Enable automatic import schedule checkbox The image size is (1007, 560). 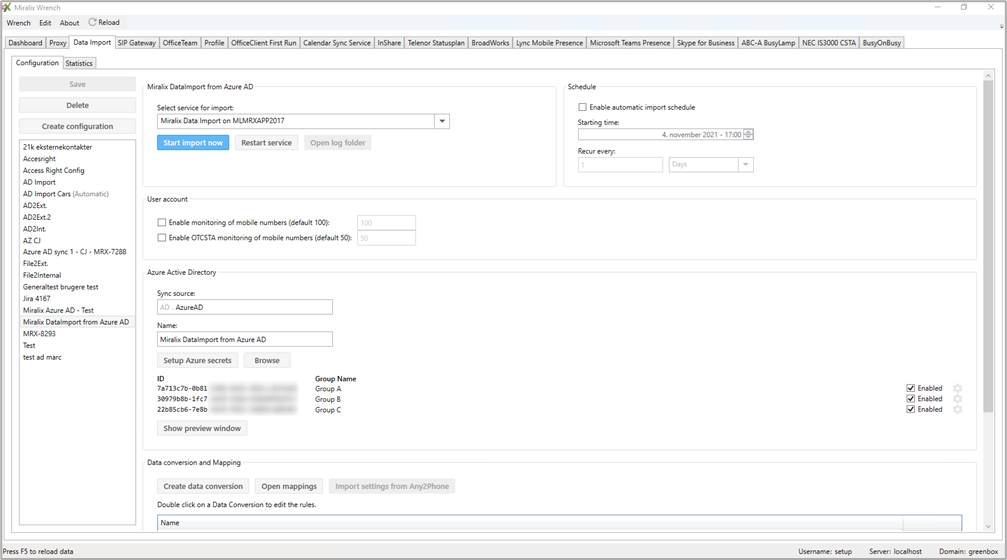(582, 107)
